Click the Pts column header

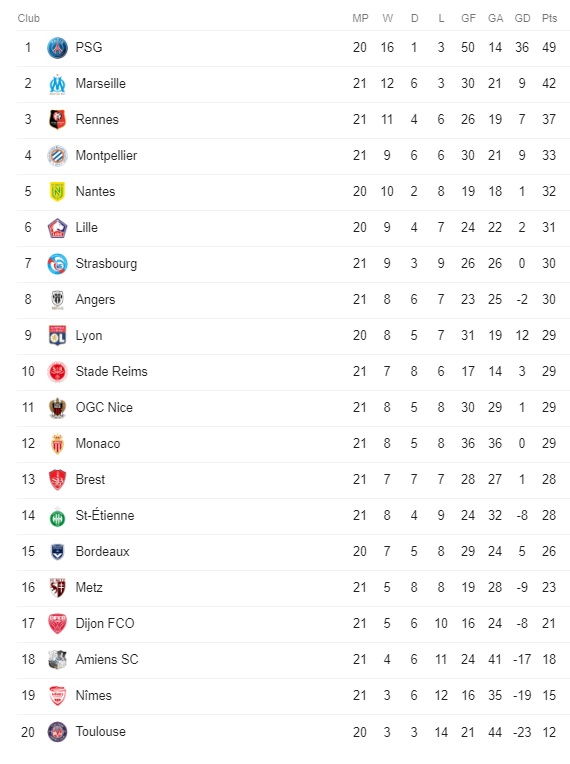tap(549, 18)
